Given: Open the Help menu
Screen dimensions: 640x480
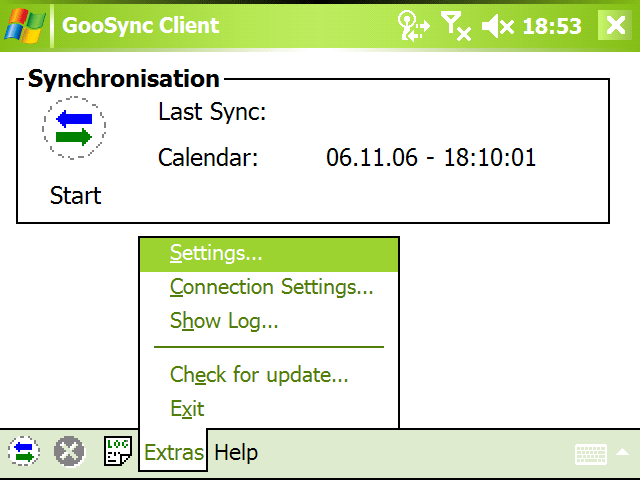Looking at the screenshot, I should [x=236, y=453].
